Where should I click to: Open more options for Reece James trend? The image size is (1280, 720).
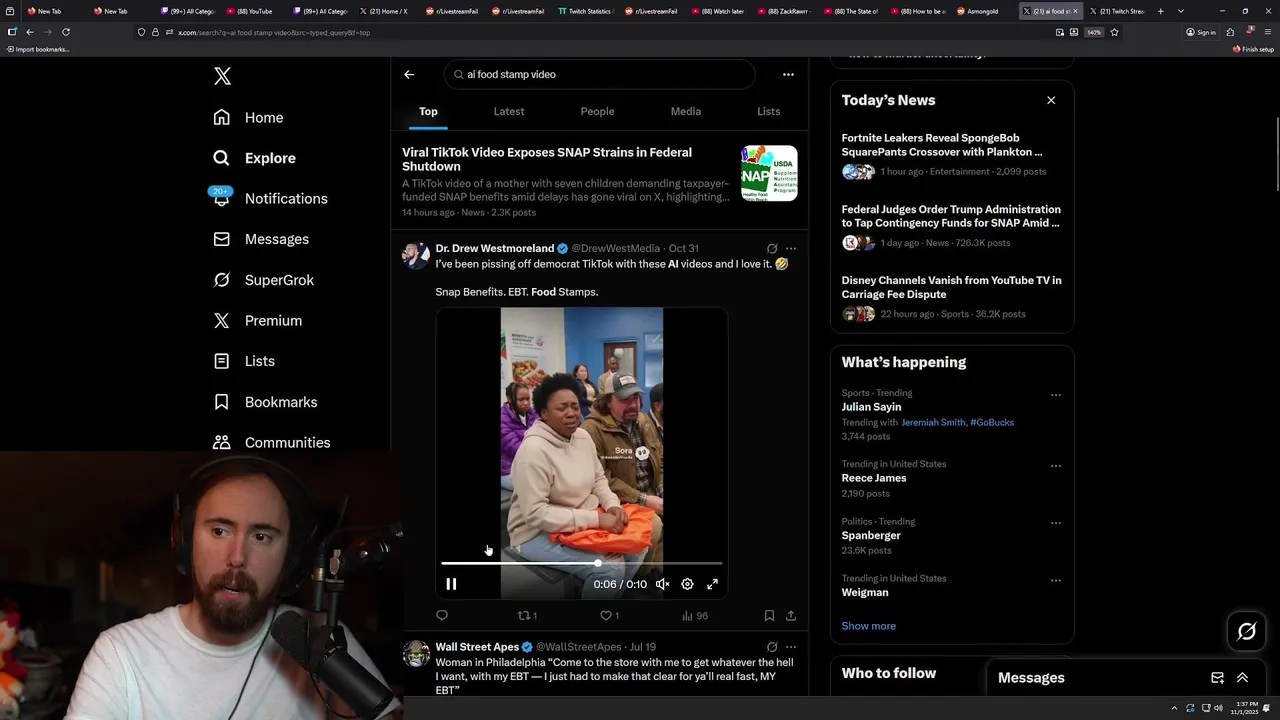[1055, 466]
